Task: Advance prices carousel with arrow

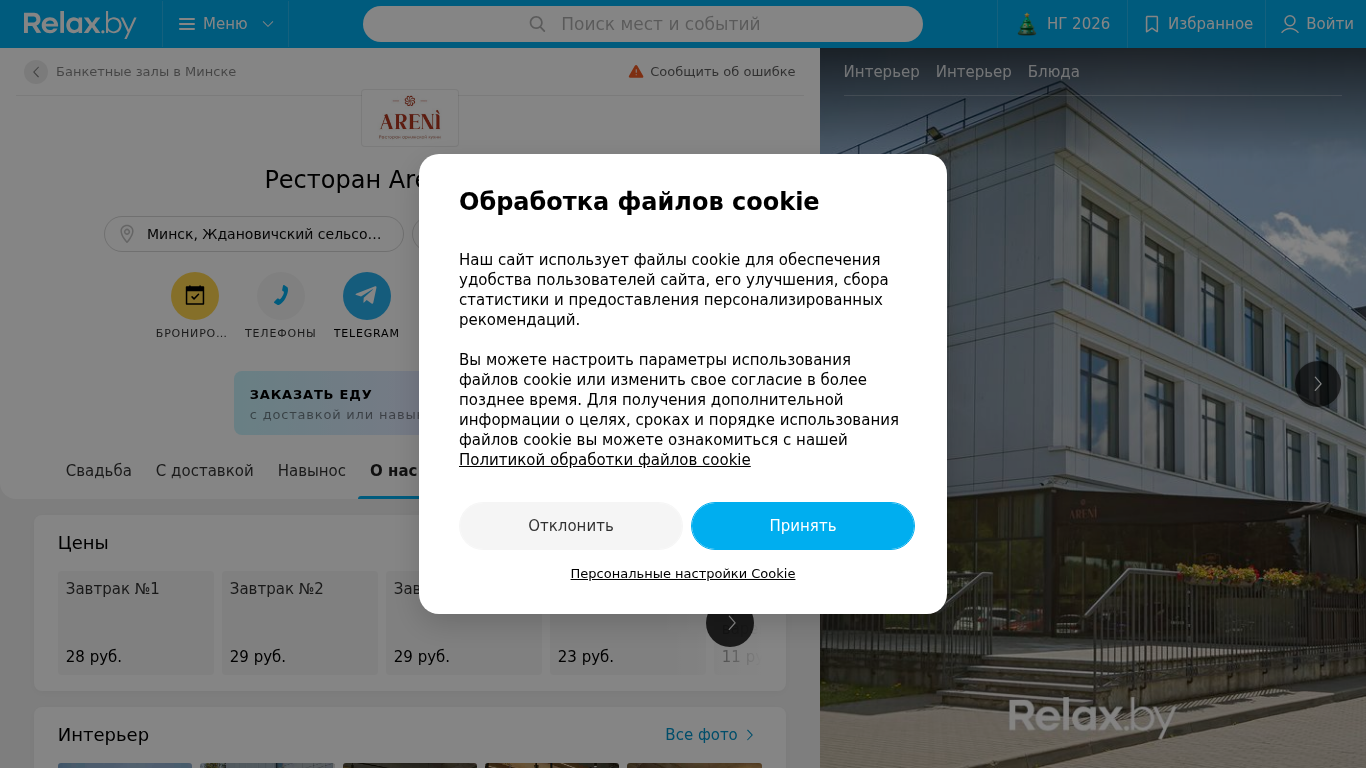Action: point(730,623)
